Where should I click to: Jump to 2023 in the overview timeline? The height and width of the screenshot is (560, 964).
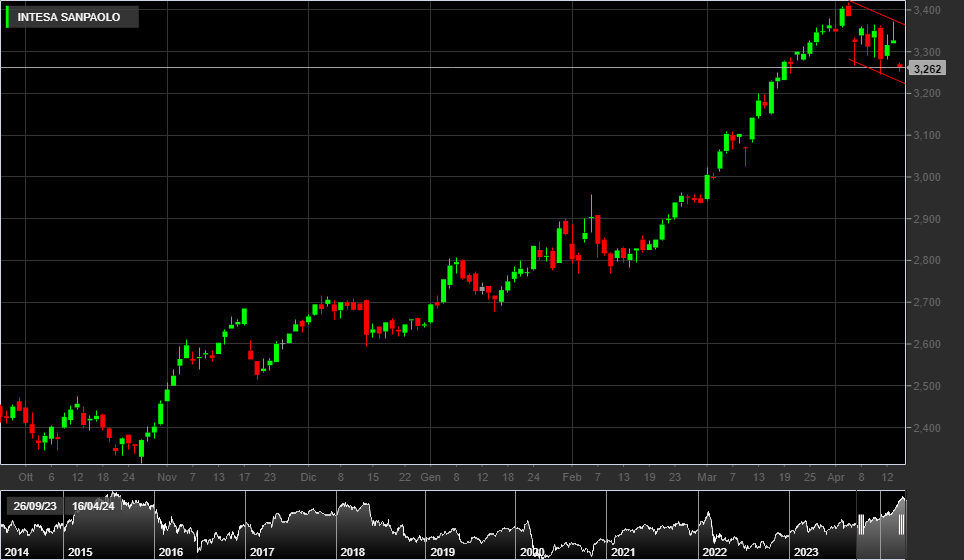click(x=806, y=552)
